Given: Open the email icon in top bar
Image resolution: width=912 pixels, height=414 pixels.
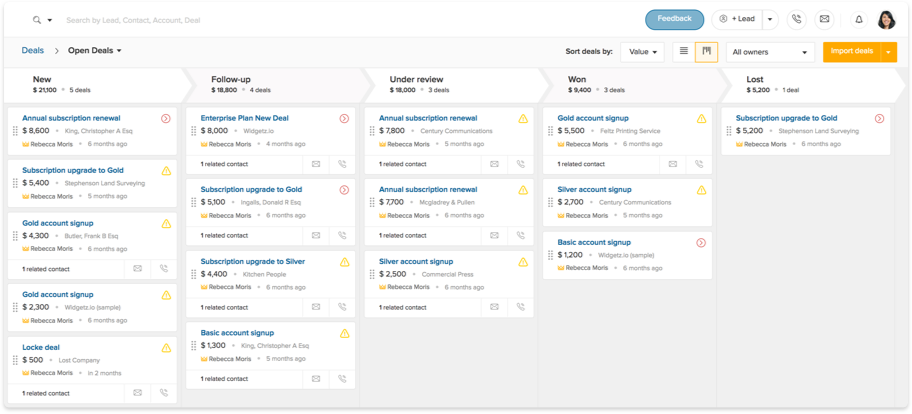Looking at the screenshot, I should [x=824, y=19].
